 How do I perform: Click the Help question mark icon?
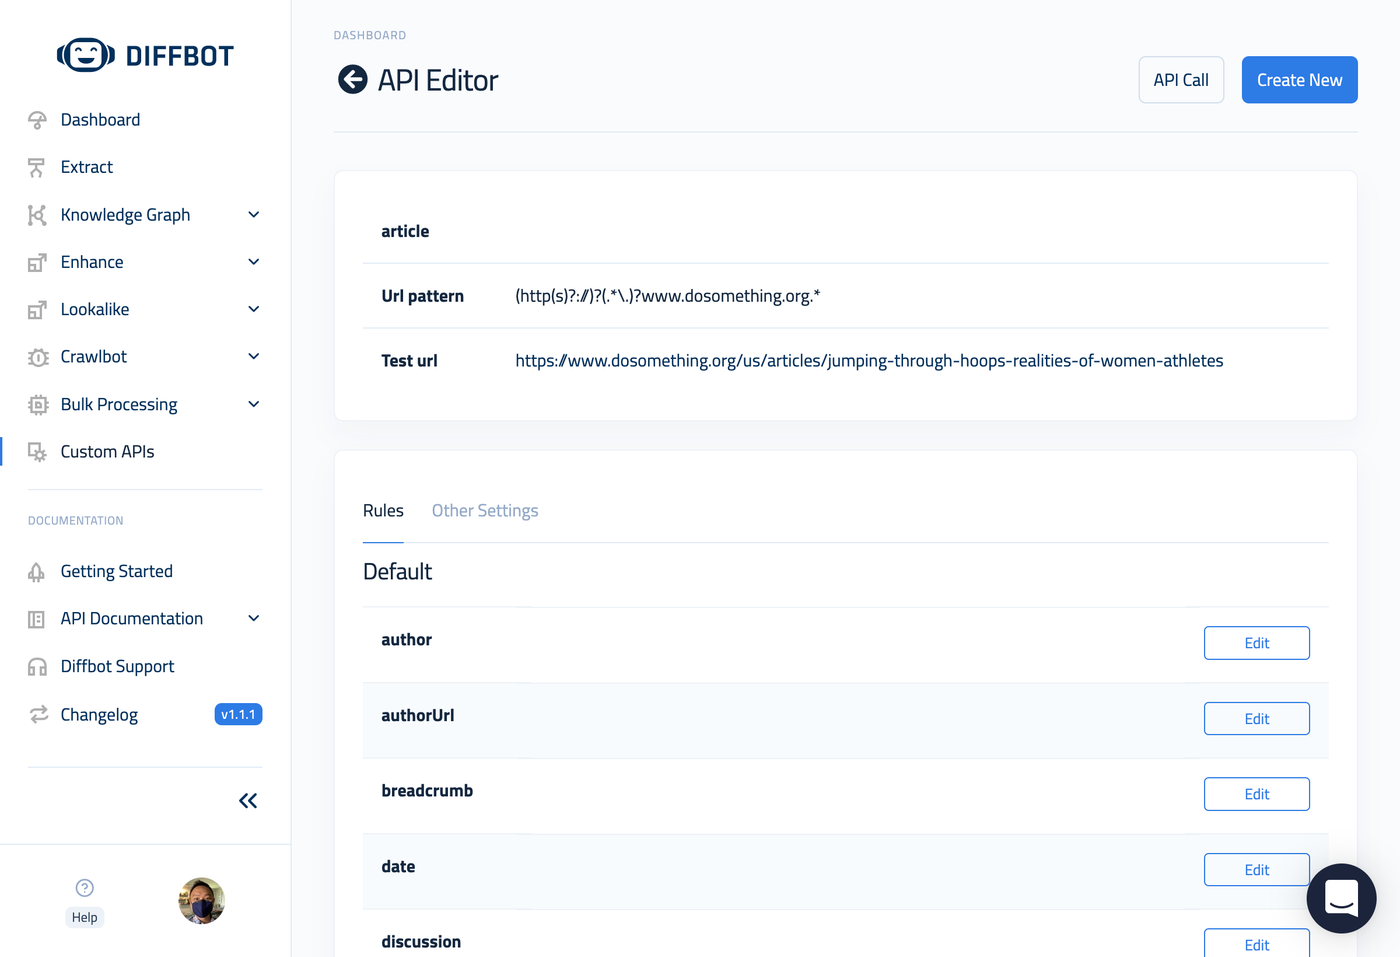pyautogui.click(x=85, y=888)
